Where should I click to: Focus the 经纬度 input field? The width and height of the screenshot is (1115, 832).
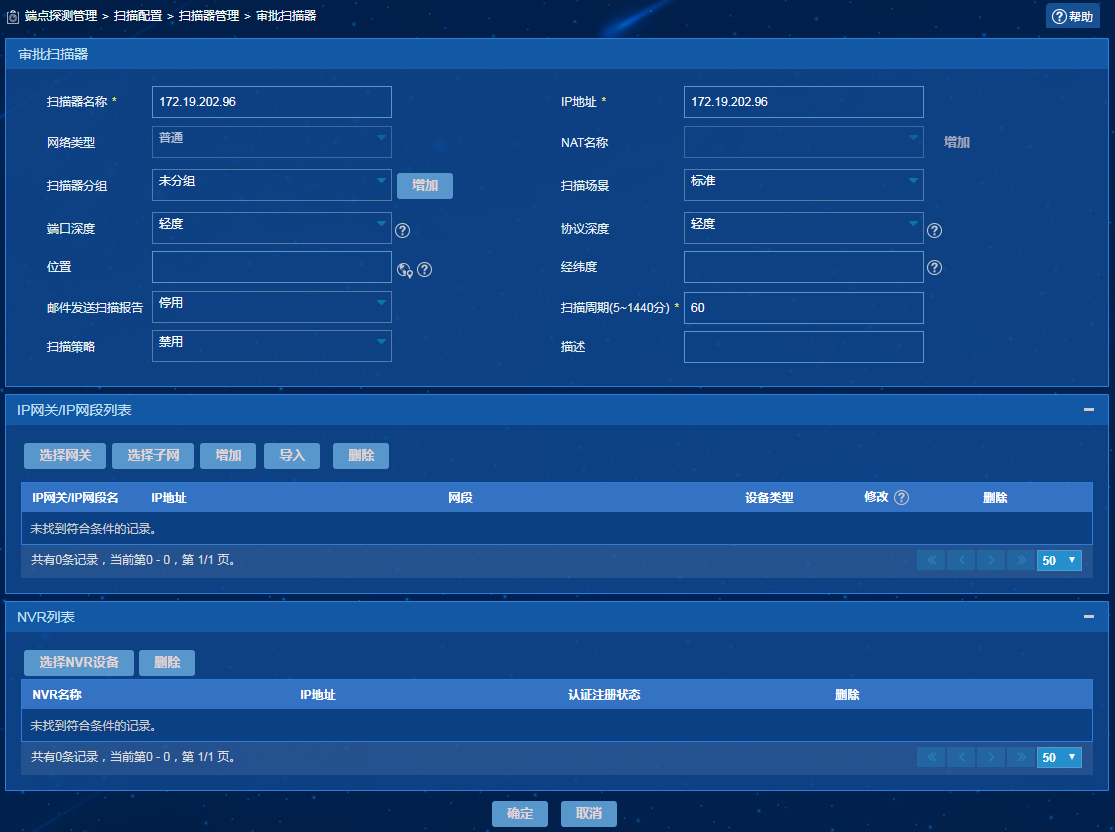[x=804, y=267]
